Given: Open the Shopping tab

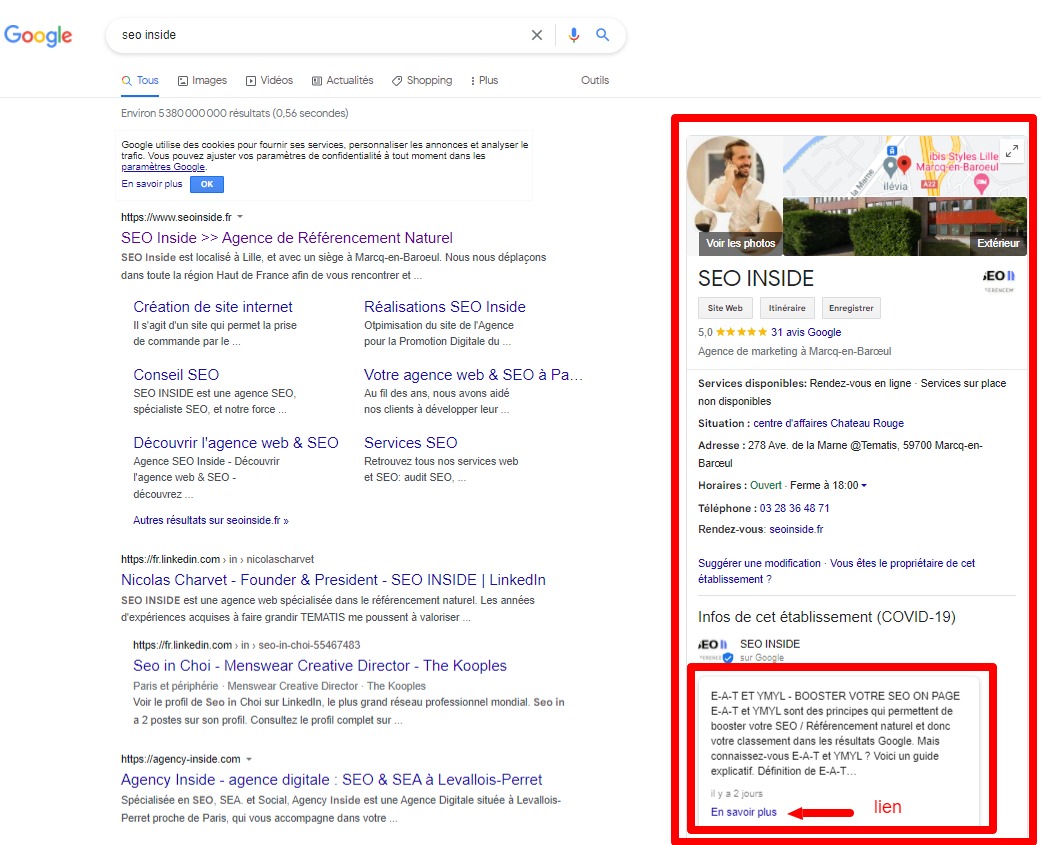Looking at the screenshot, I should click(422, 80).
